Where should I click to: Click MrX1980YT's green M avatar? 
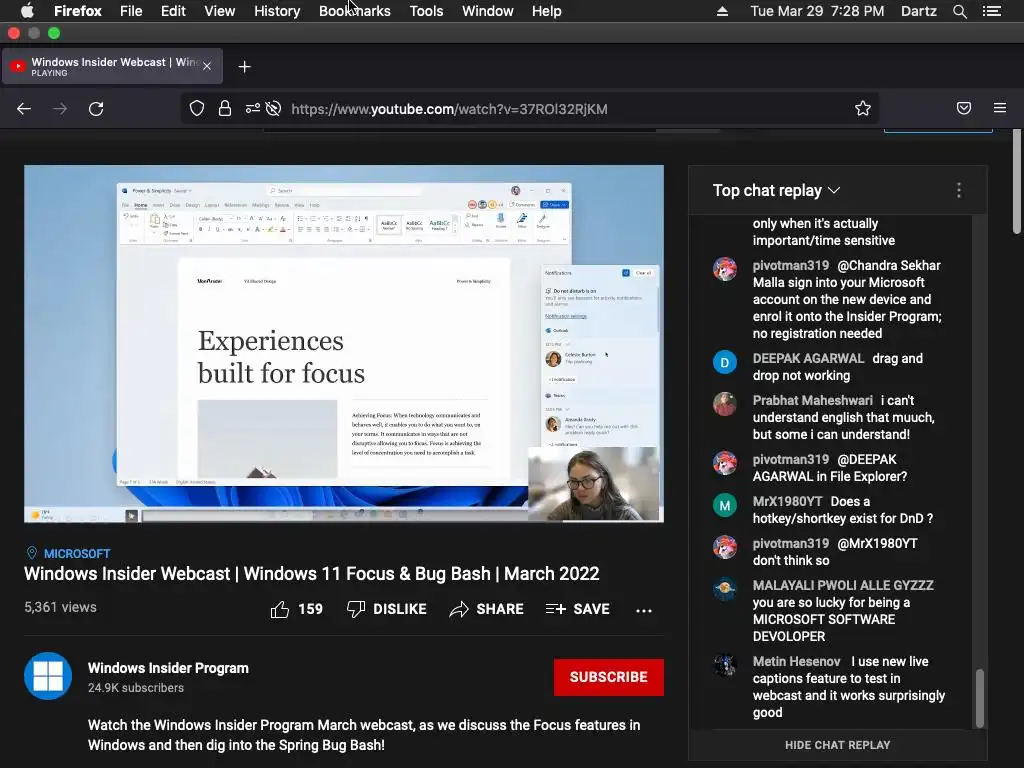click(724, 505)
